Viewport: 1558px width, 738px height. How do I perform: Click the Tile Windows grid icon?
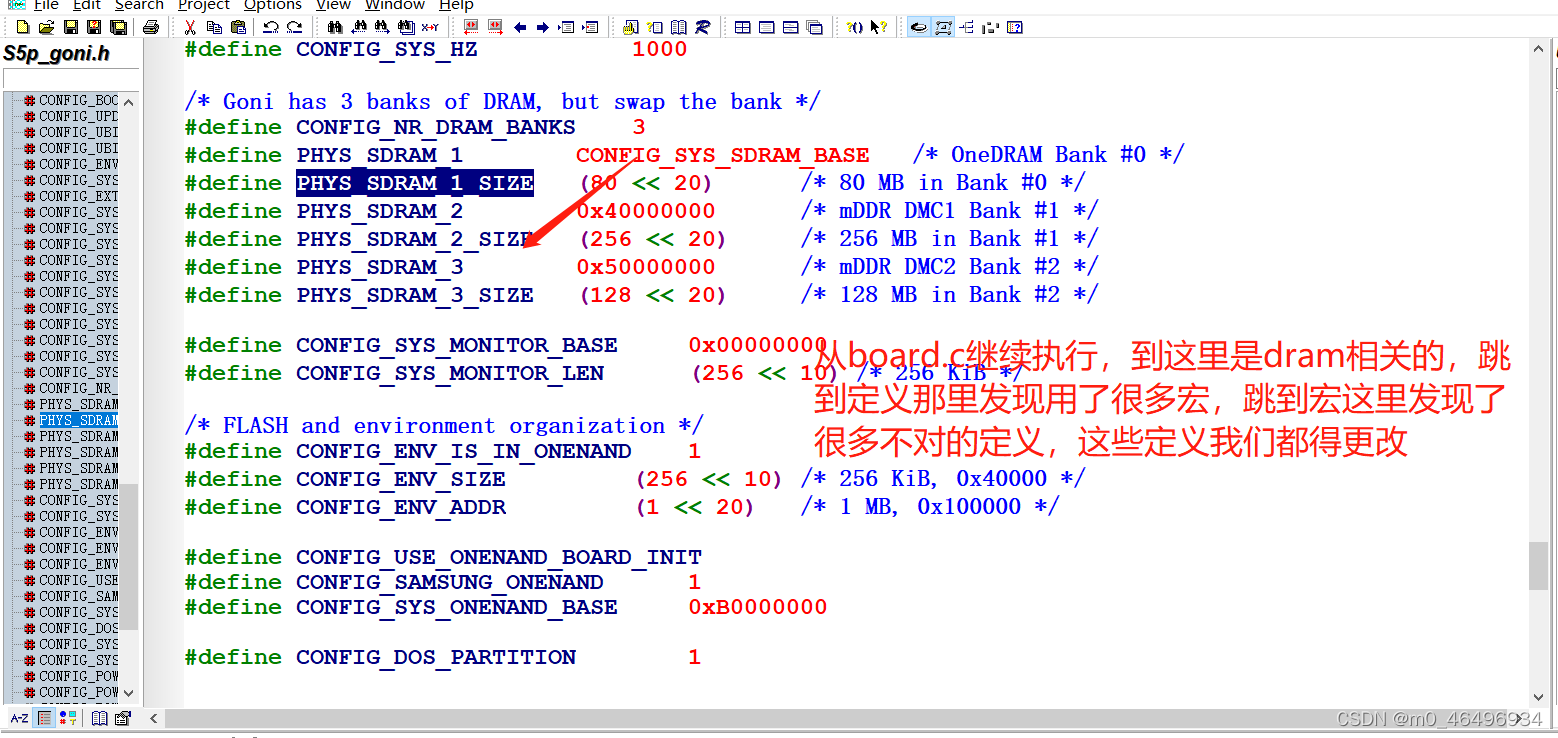(x=742, y=27)
